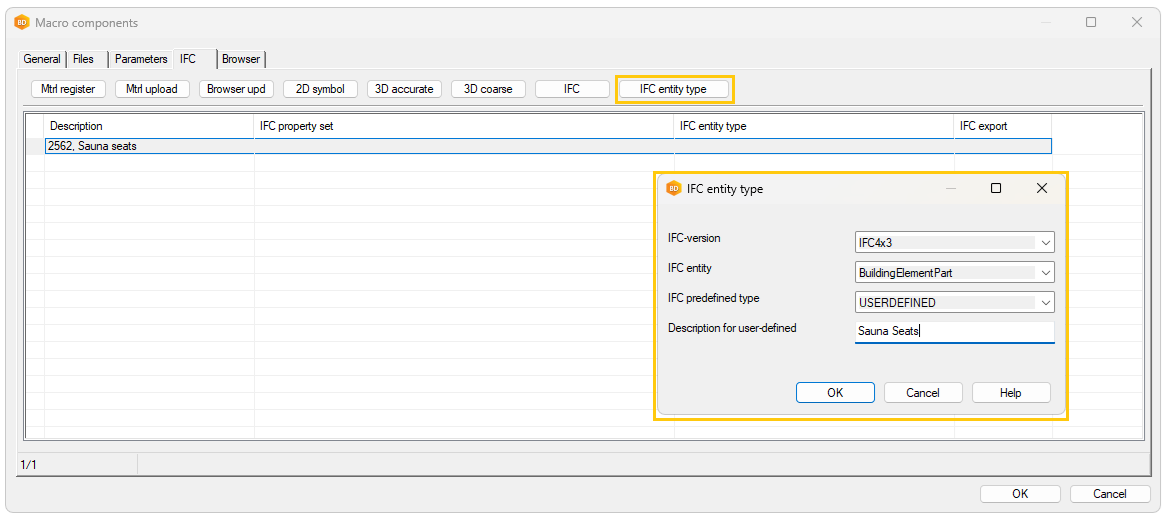Open the 2D symbol option
The width and height of the screenshot is (1167, 522).
tap(320, 89)
